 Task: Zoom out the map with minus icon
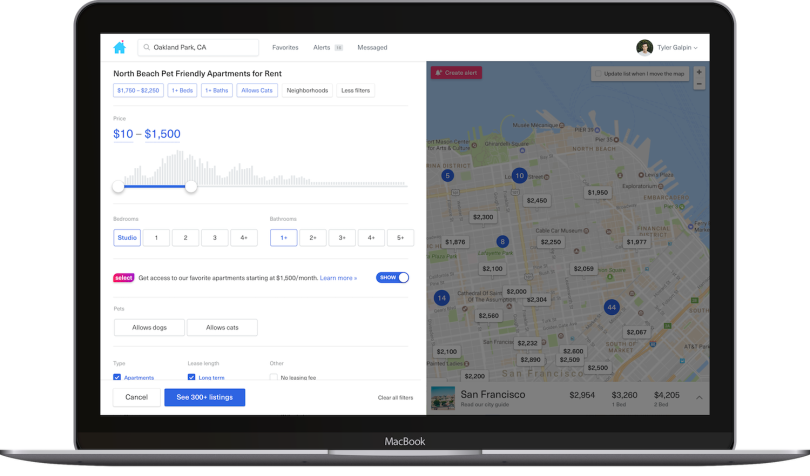(699, 84)
